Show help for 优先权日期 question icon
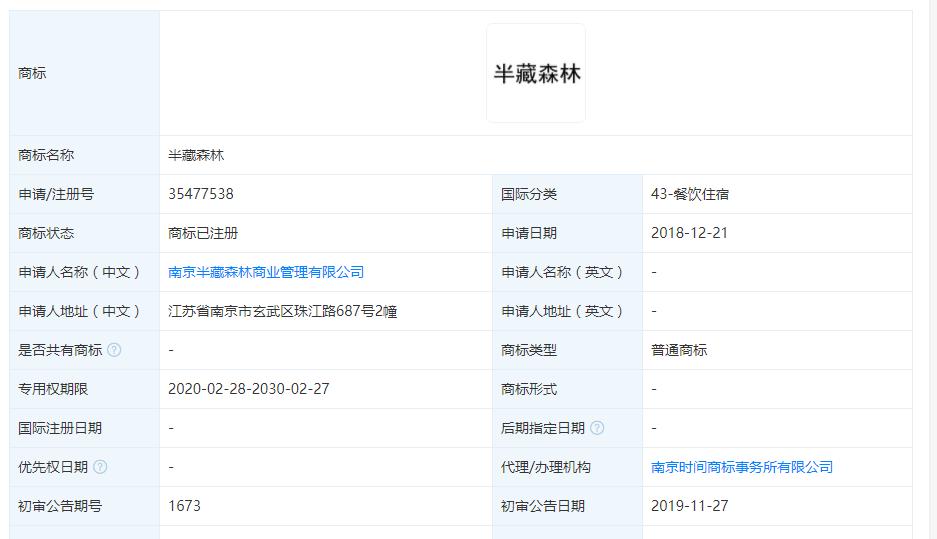The width and height of the screenshot is (937, 539). (x=100, y=467)
